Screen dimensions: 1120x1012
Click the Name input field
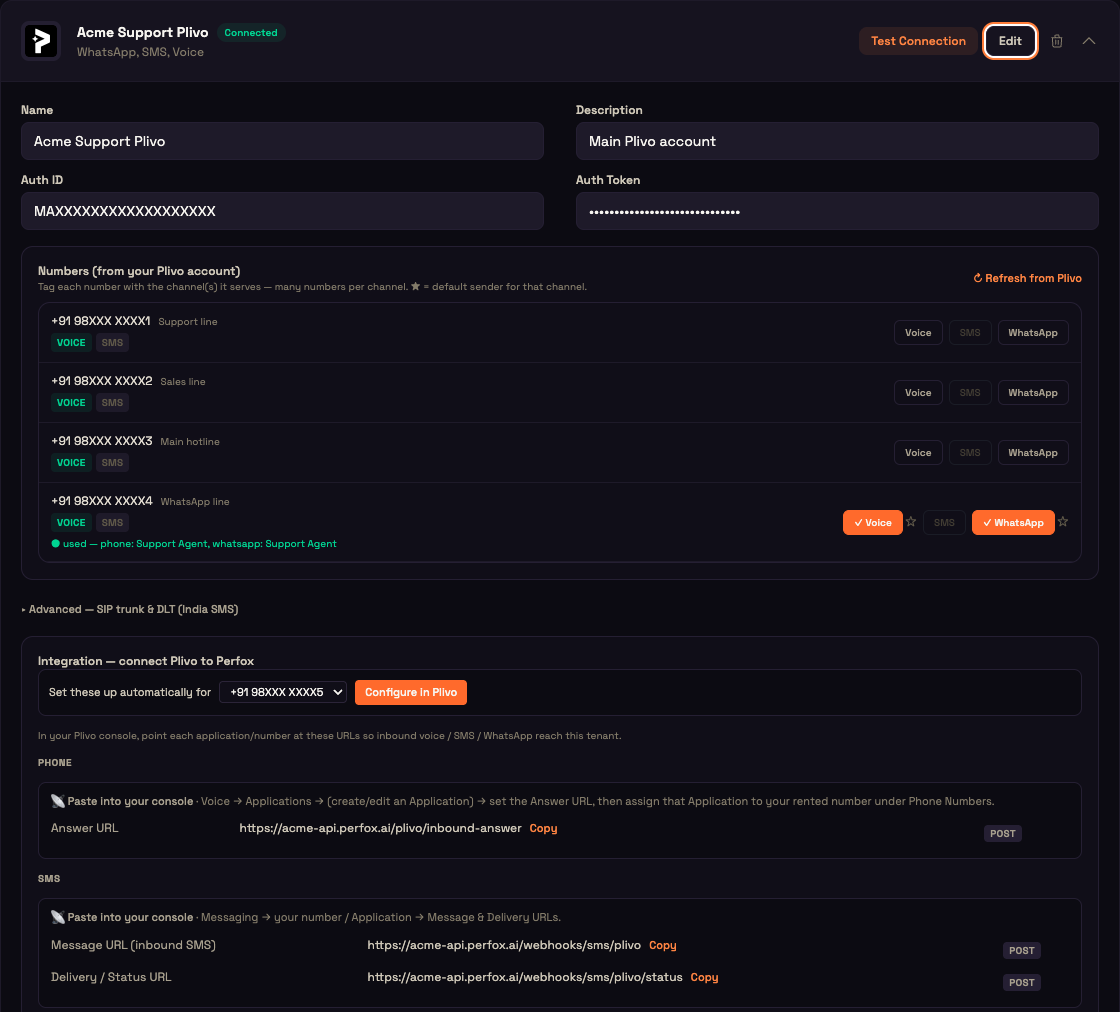(x=282, y=141)
